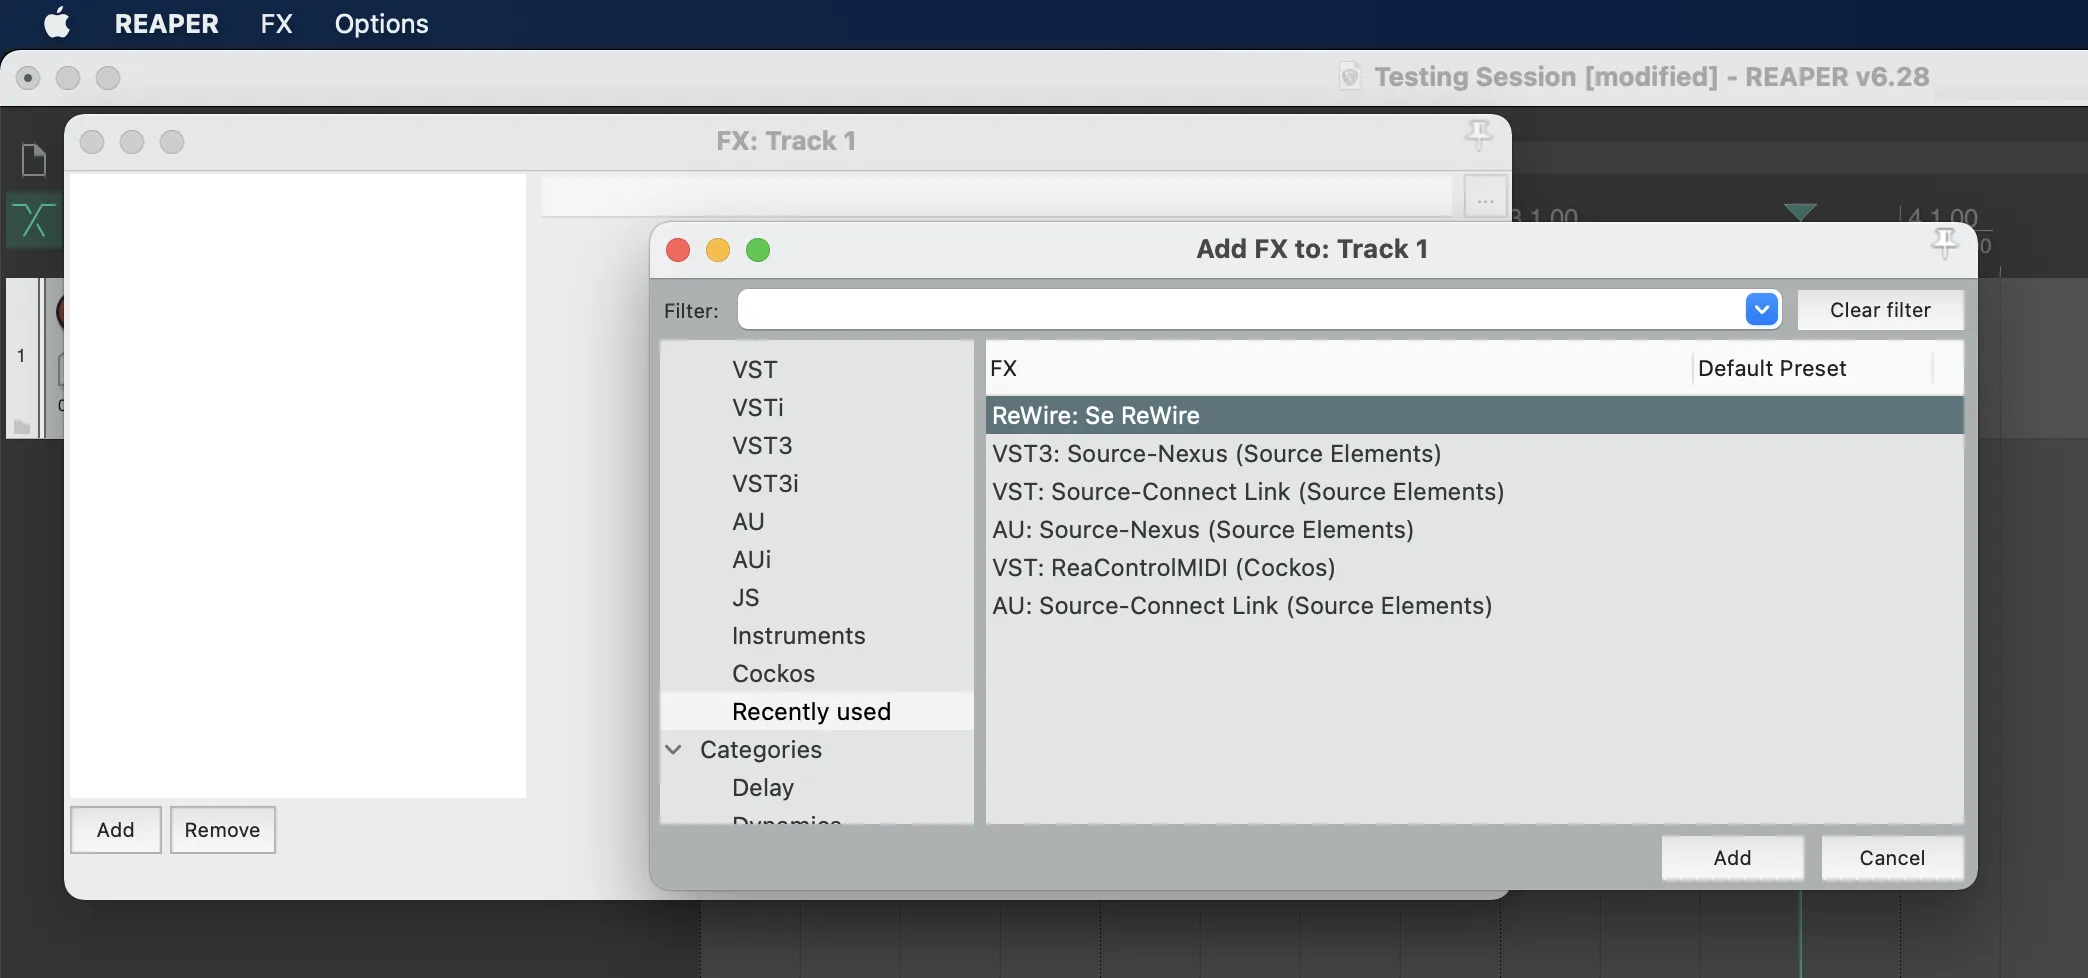Click the teal timeline marker in ruler
Viewport: 2088px width, 978px height.
[1800, 212]
